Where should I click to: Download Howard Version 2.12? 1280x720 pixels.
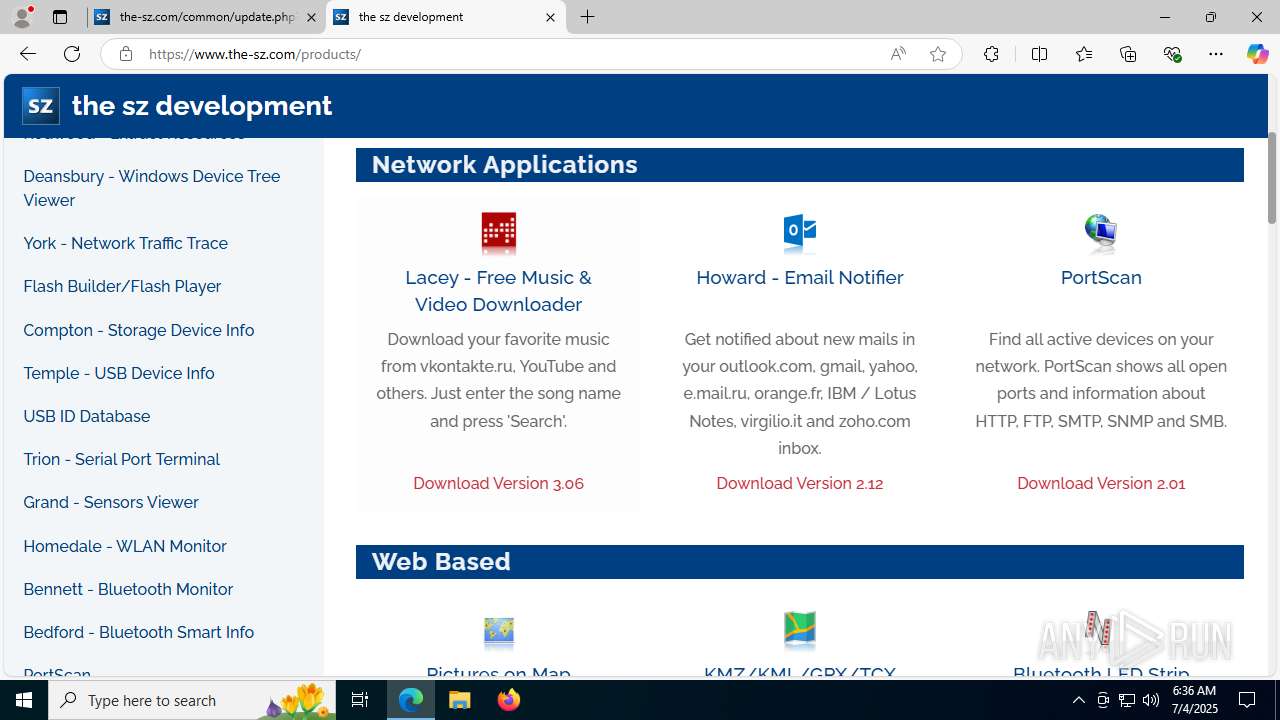tap(799, 483)
